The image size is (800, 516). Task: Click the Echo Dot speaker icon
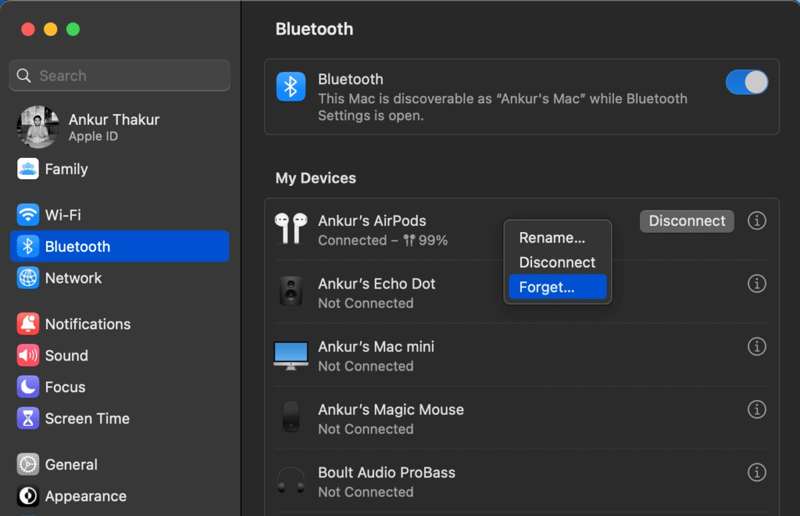click(x=291, y=291)
